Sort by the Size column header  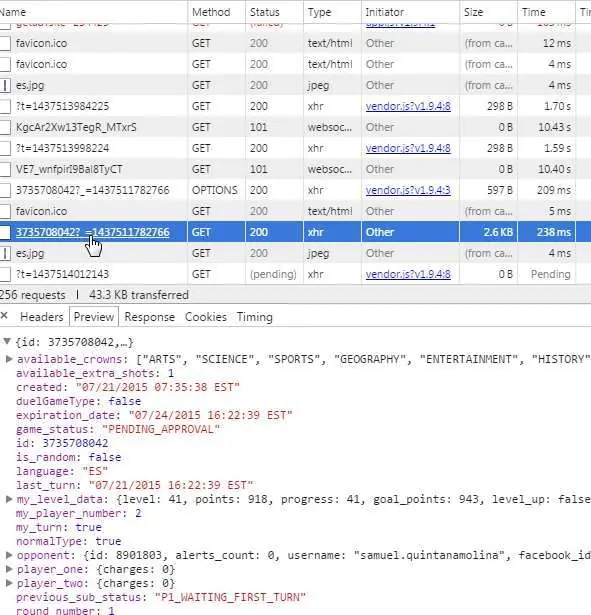pos(489,12)
